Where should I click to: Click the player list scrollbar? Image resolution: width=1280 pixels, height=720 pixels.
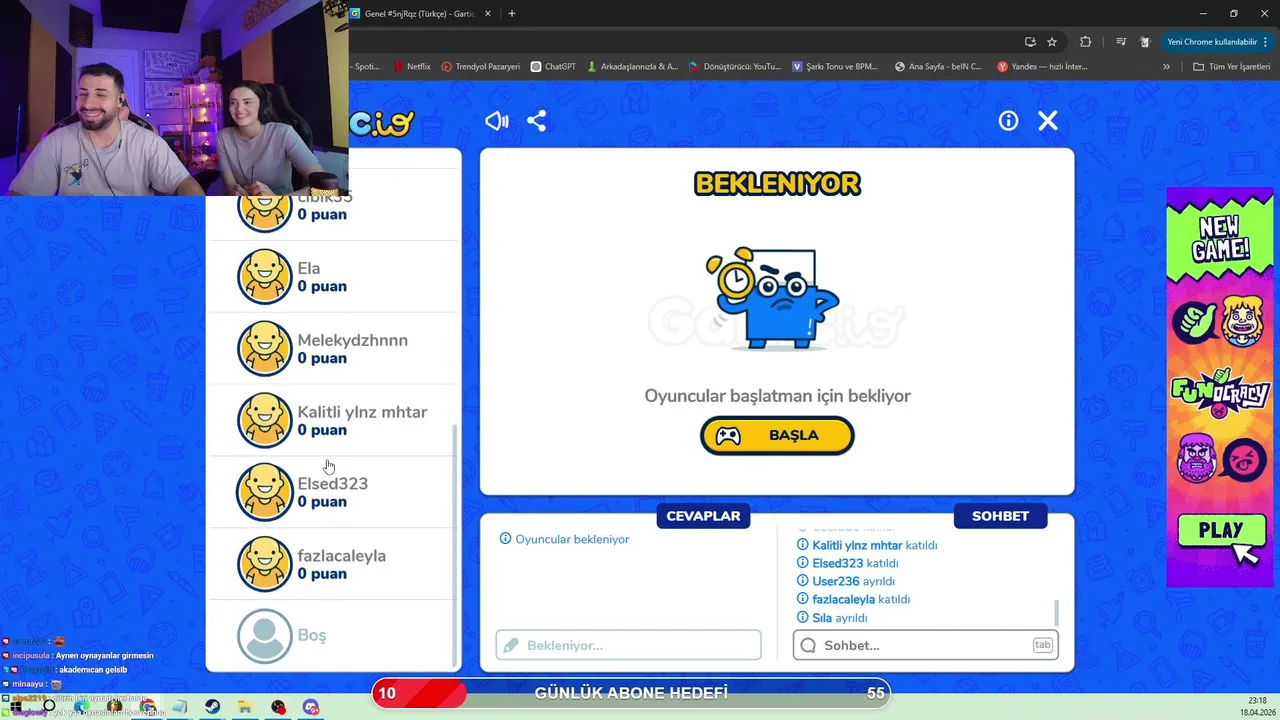pyautogui.click(x=456, y=545)
